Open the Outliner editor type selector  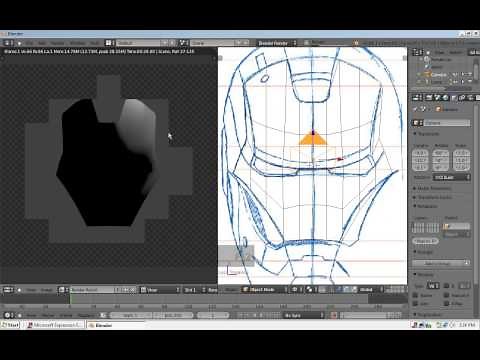[417, 52]
